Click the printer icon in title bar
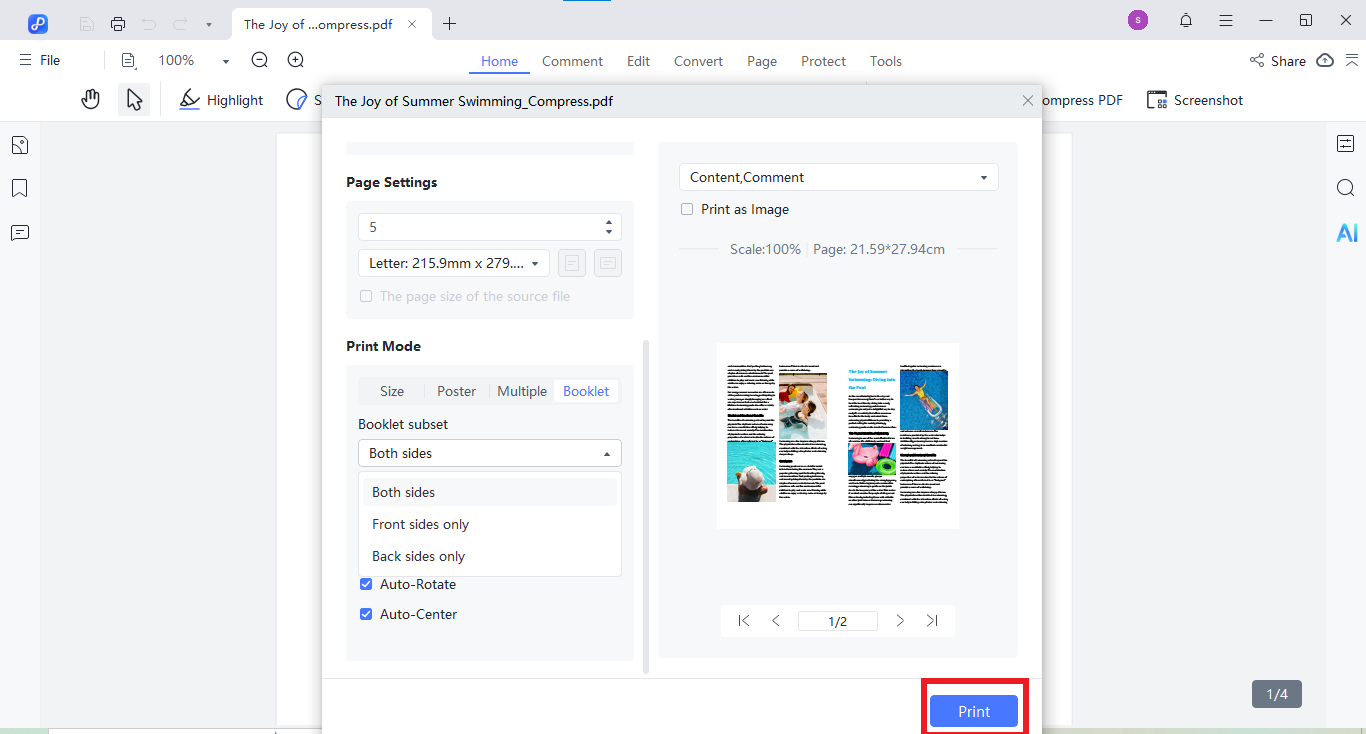This screenshot has height=734, width=1366. click(118, 24)
